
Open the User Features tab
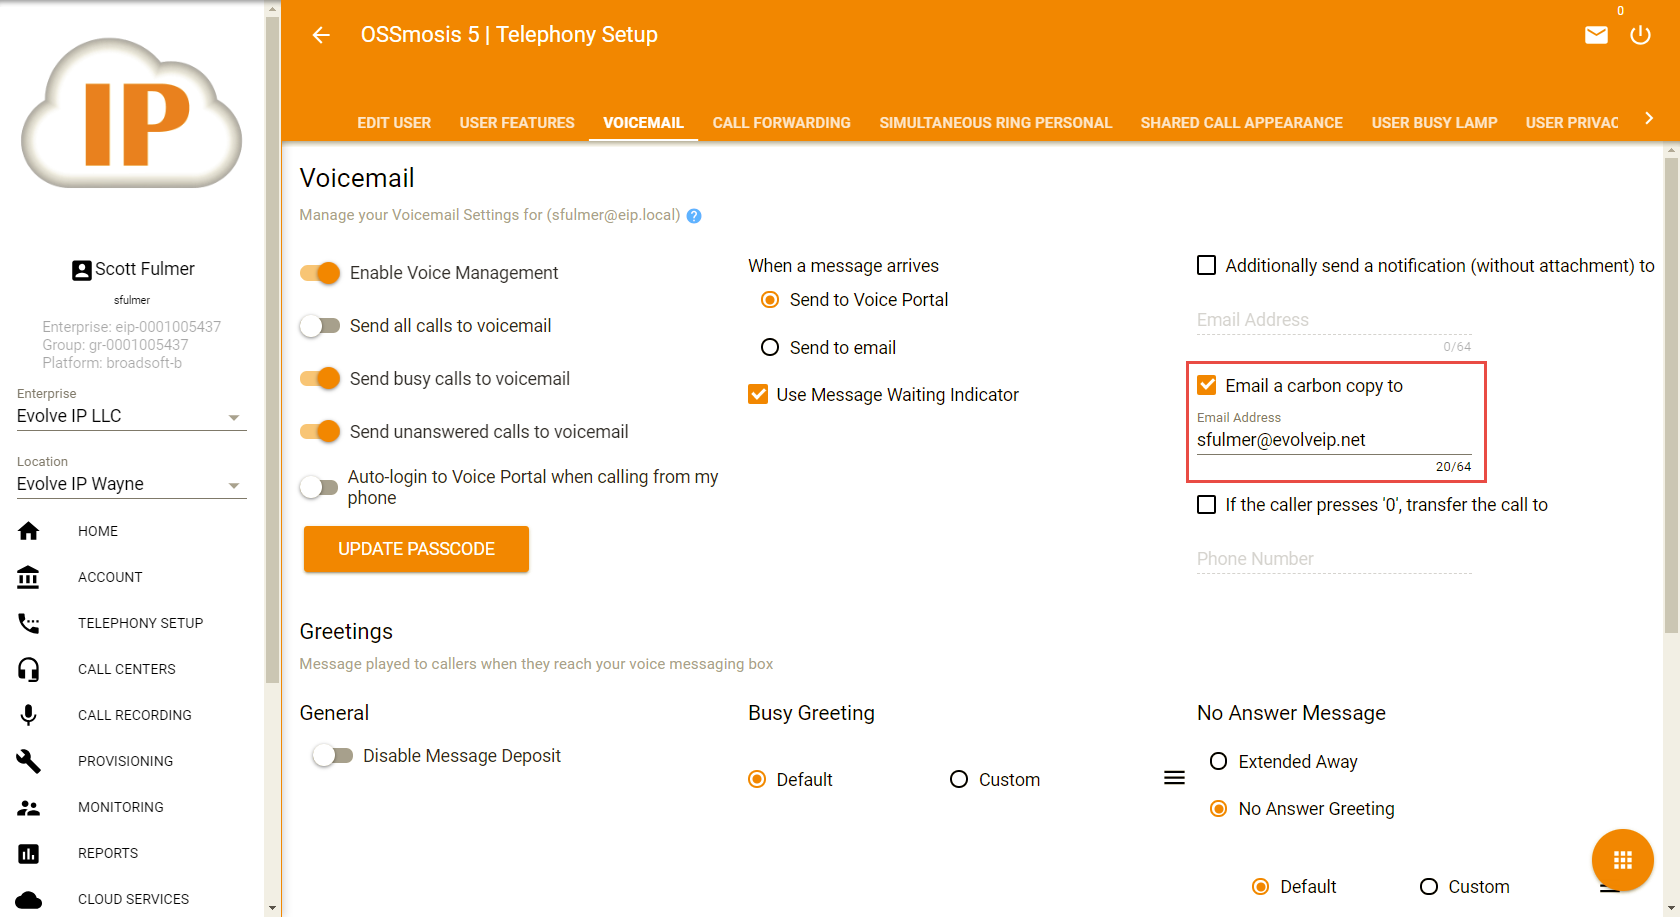pyautogui.click(x=517, y=123)
